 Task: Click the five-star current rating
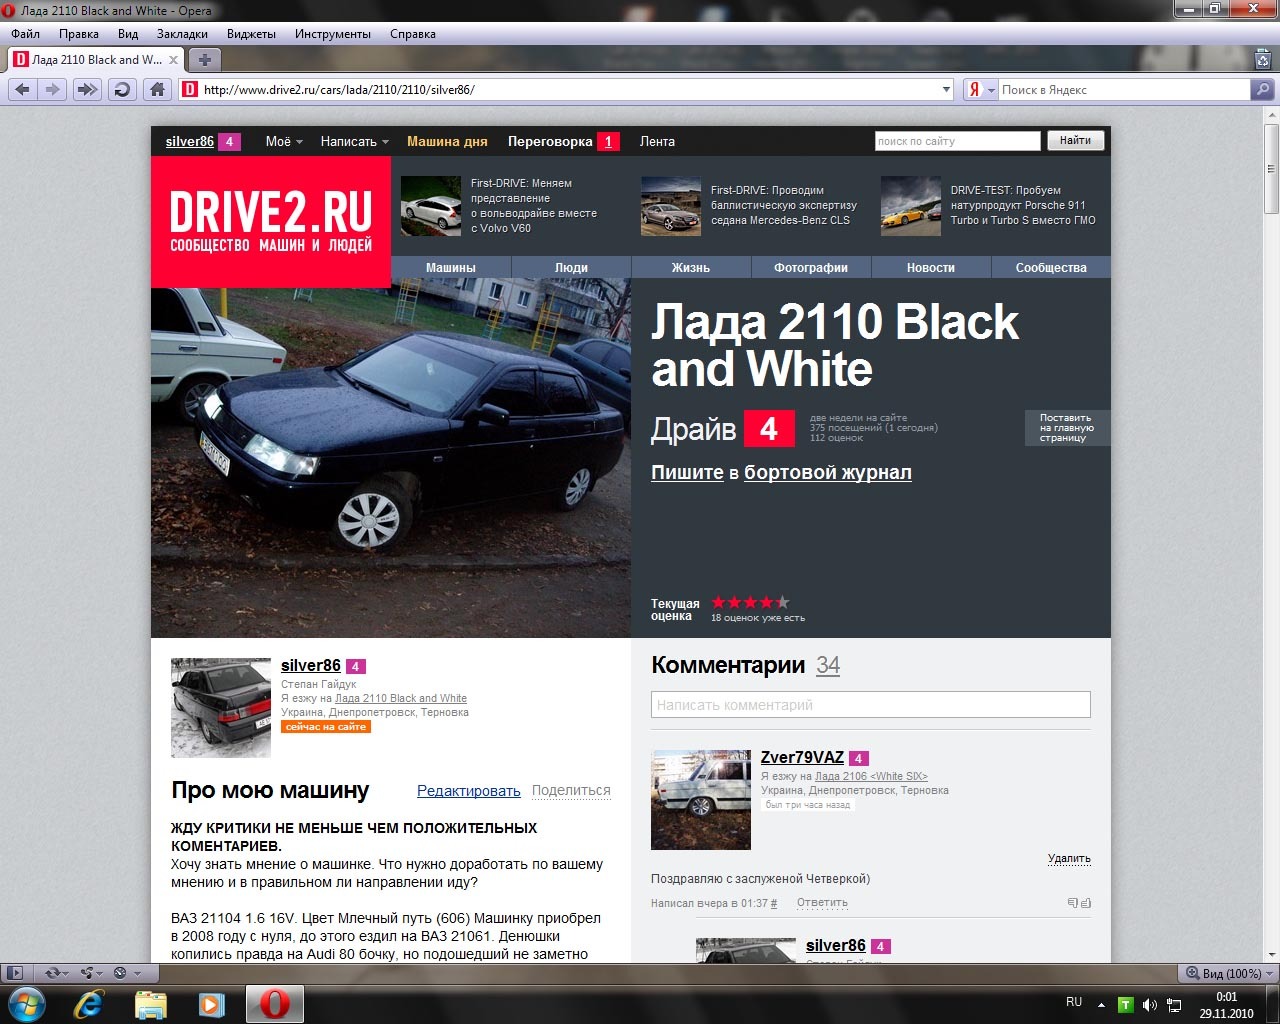tap(750, 602)
